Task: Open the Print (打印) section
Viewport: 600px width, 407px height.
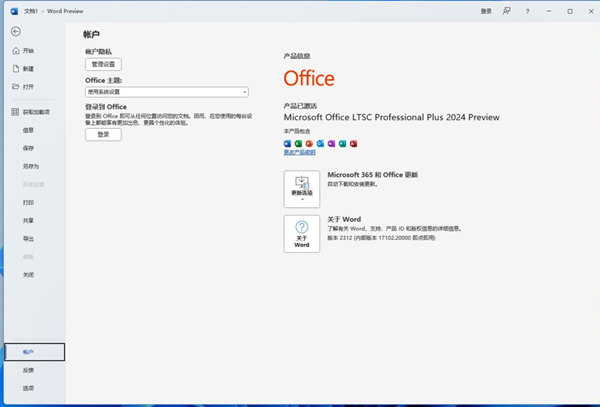Action: [28, 203]
